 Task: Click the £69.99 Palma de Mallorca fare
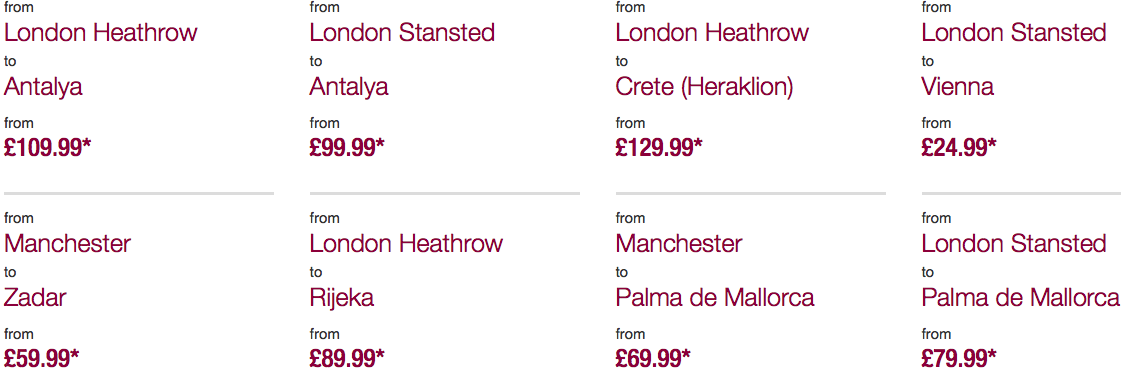pos(653,358)
